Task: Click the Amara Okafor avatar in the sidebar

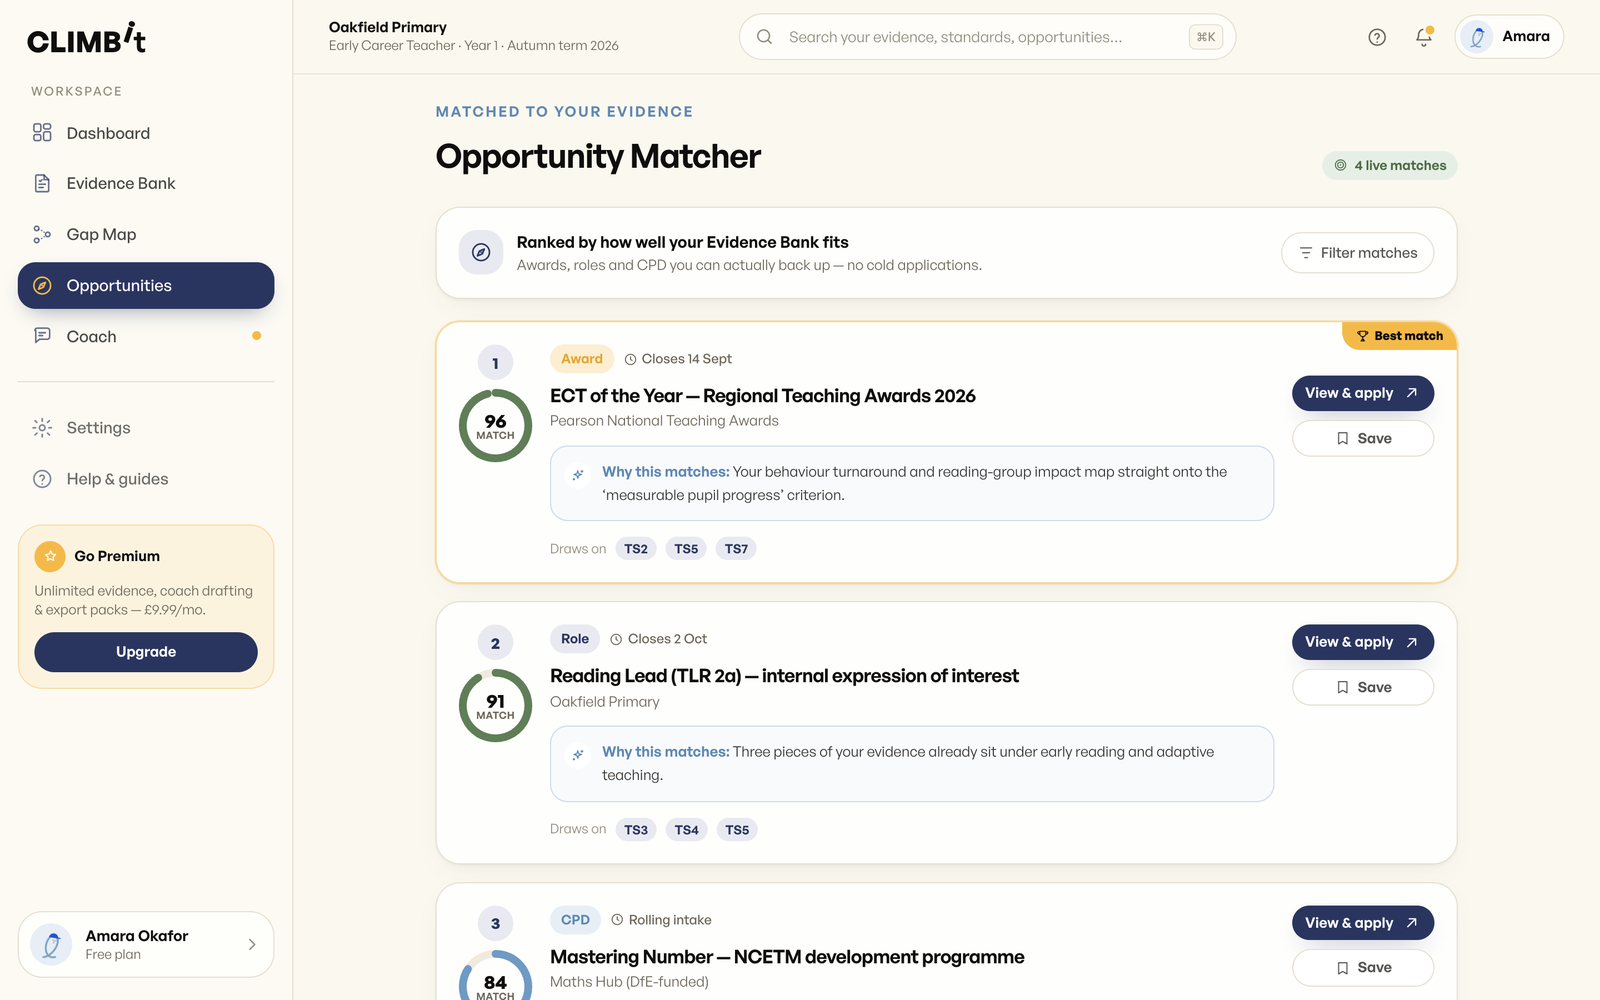Action: point(51,944)
